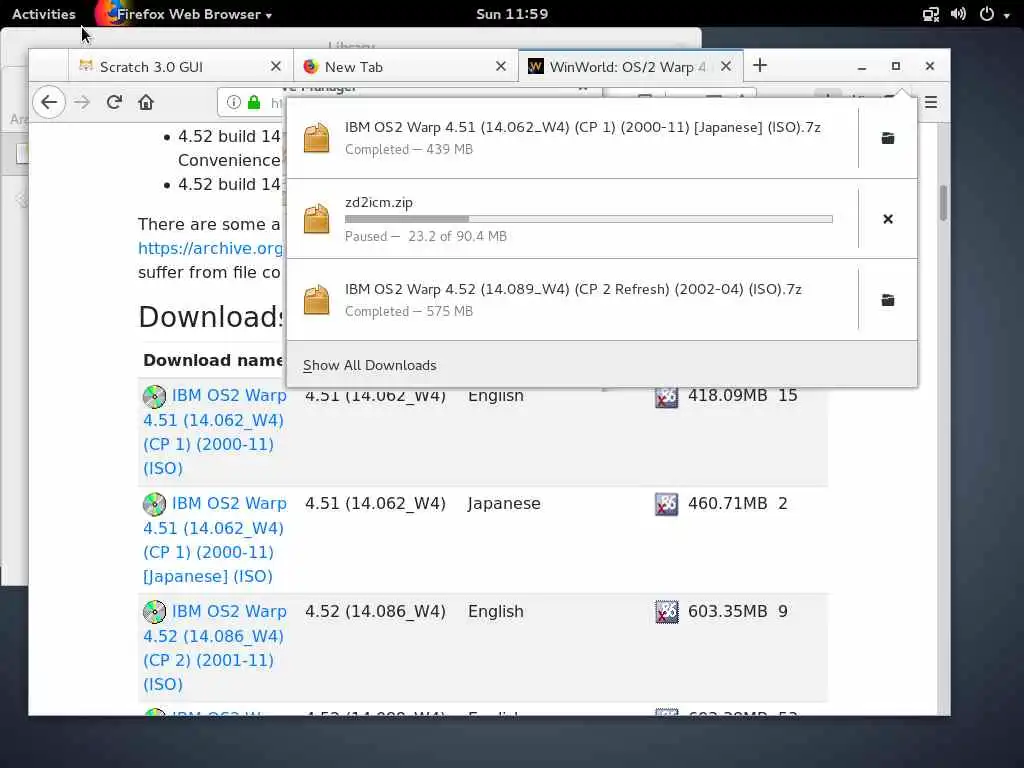Screen dimensions: 1024x768
Task: Go back using the browser Back arrow
Action: click(x=49, y=103)
